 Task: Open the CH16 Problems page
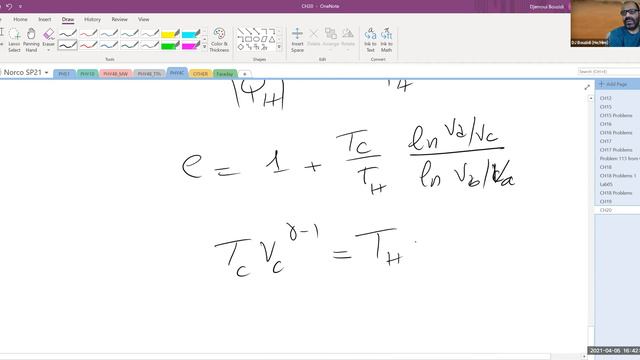(x=616, y=133)
